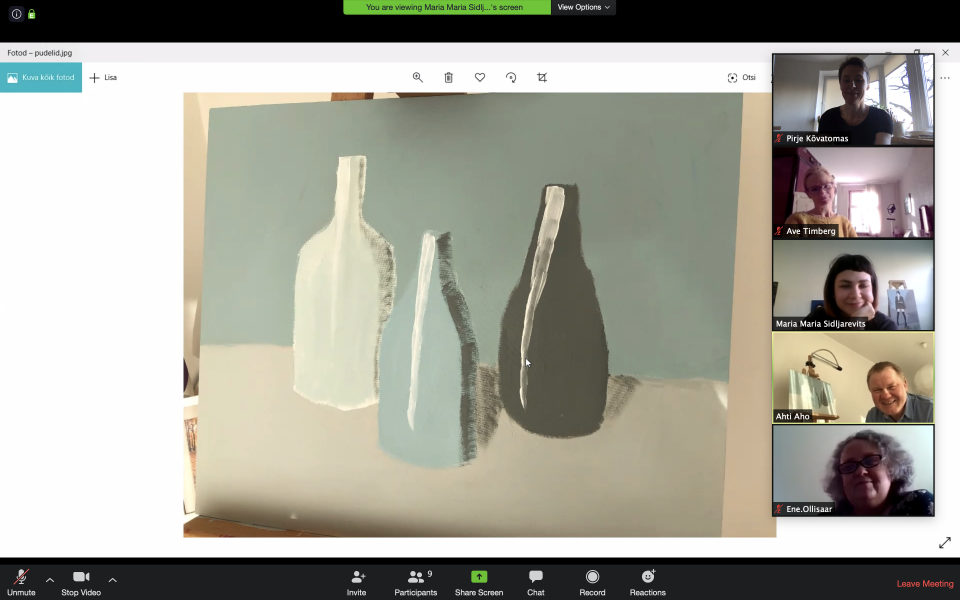Viewport: 960px width, 600px height.
Task: Open the Invite option in Zoom toolbar
Action: (x=357, y=582)
